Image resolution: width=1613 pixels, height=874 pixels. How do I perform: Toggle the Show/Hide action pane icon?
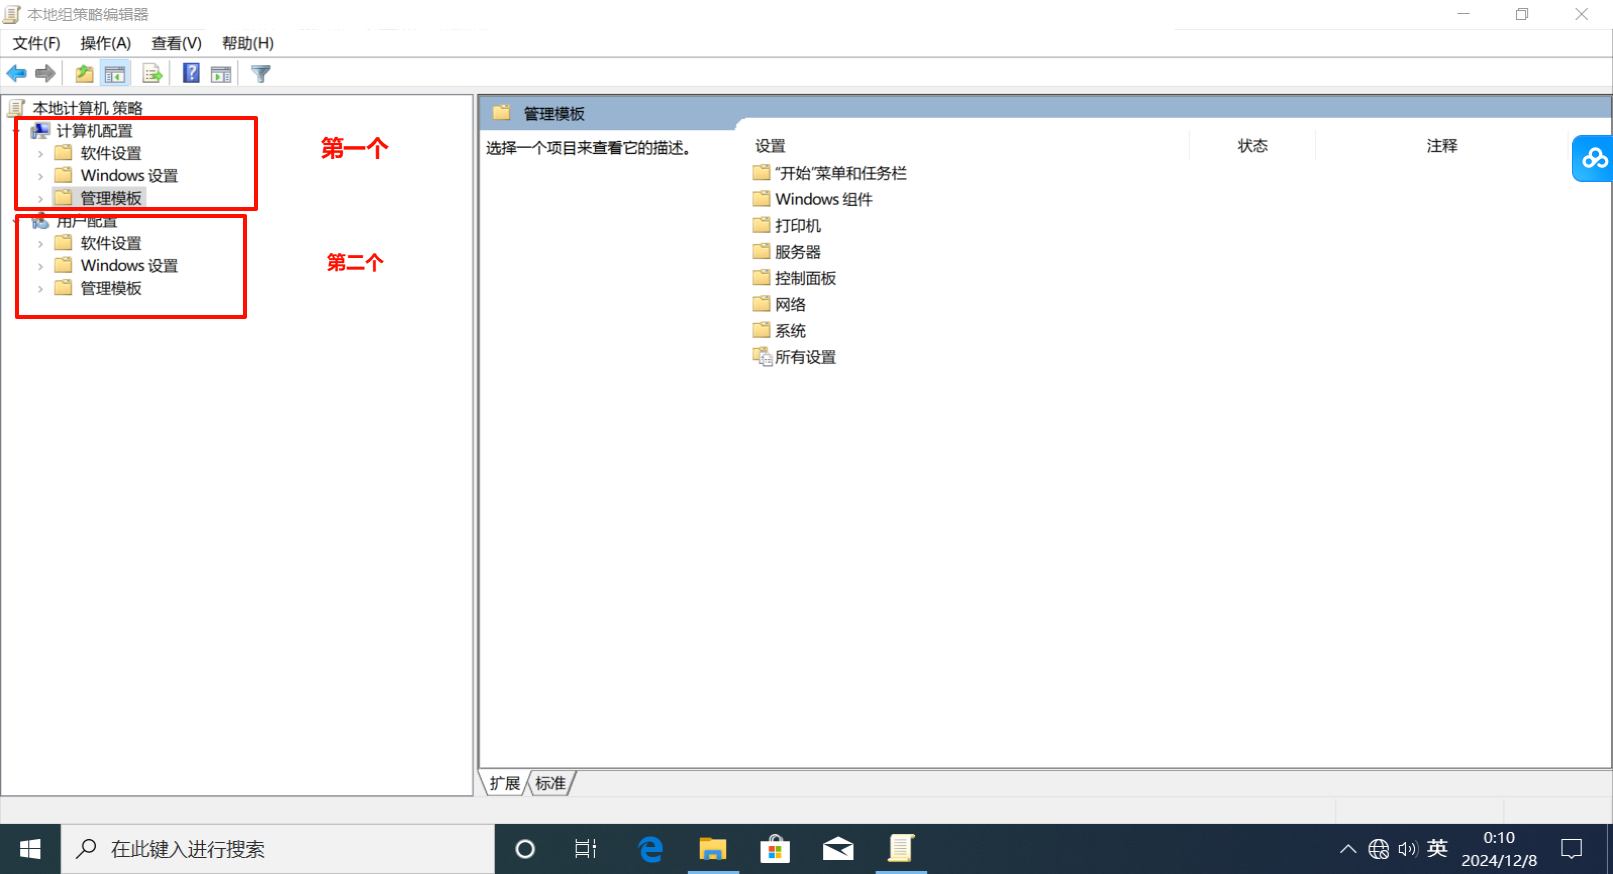pyautogui.click(x=221, y=73)
